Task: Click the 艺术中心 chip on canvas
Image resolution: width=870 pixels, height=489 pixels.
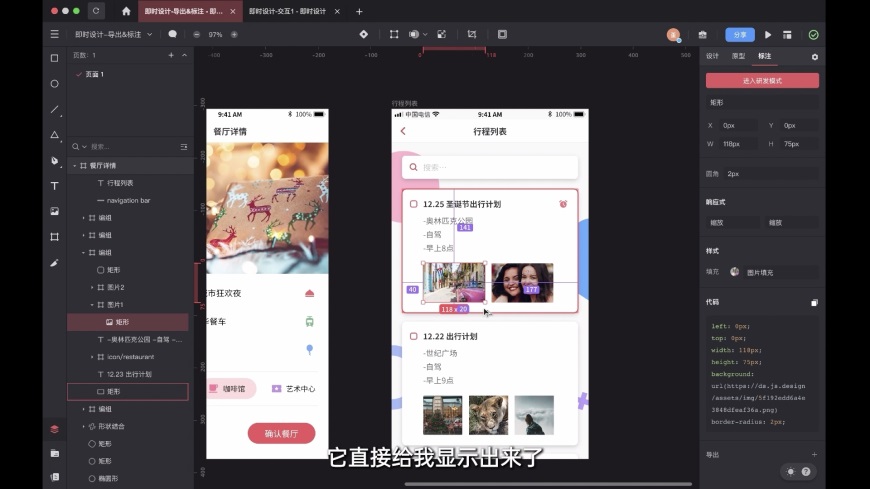Action: [x=294, y=389]
